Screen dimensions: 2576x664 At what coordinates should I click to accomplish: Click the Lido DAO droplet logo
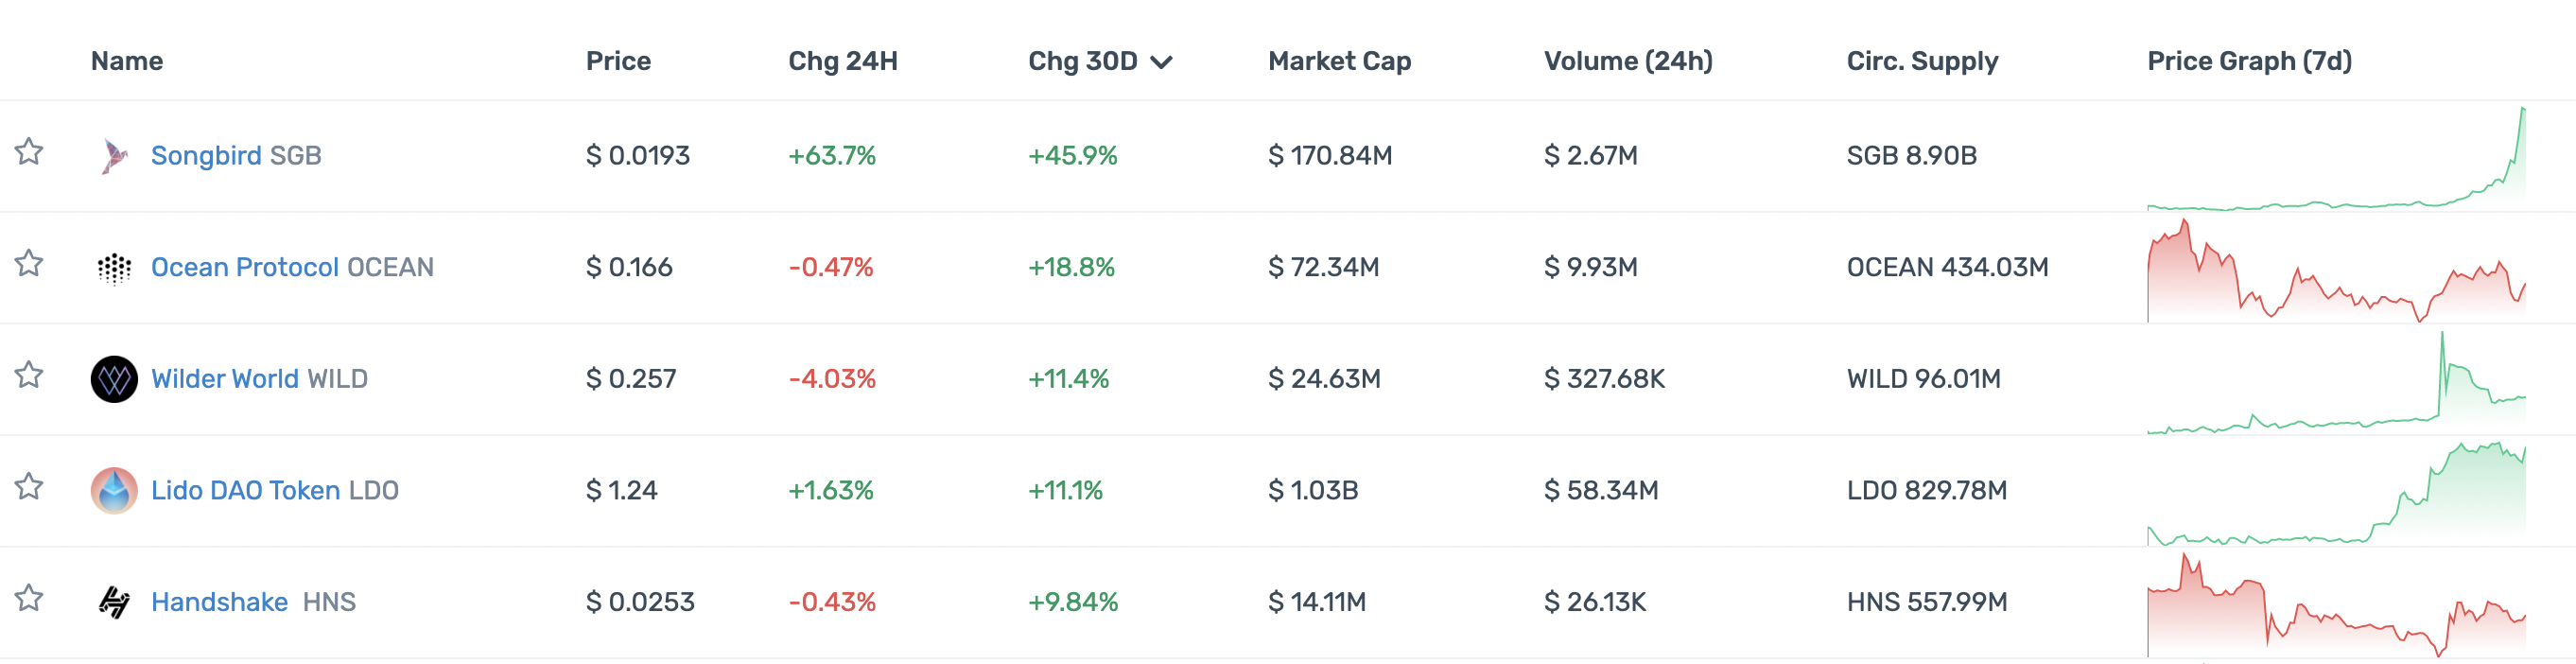tap(114, 491)
